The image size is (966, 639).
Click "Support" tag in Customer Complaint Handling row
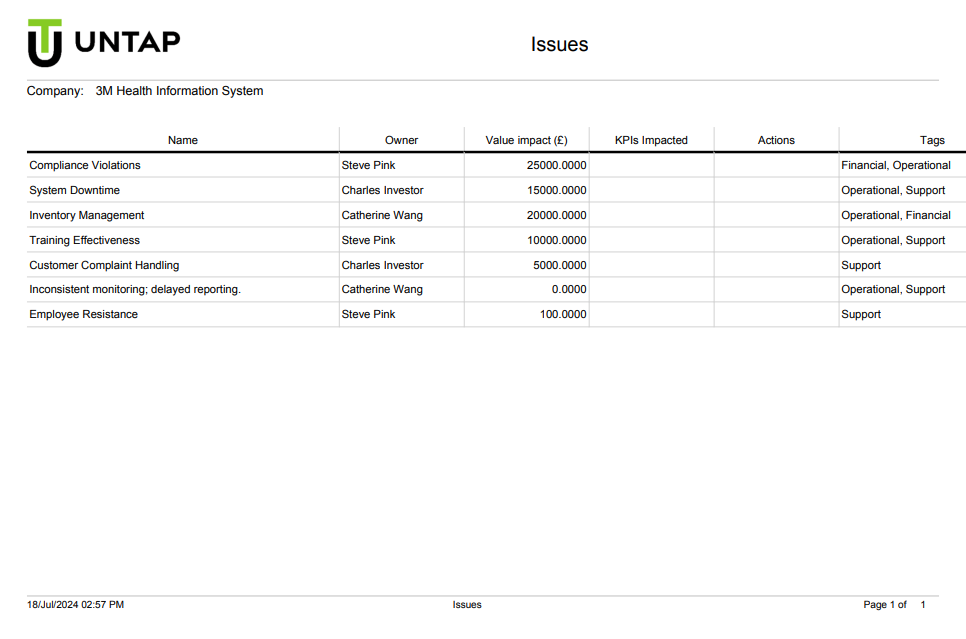click(861, 265)
